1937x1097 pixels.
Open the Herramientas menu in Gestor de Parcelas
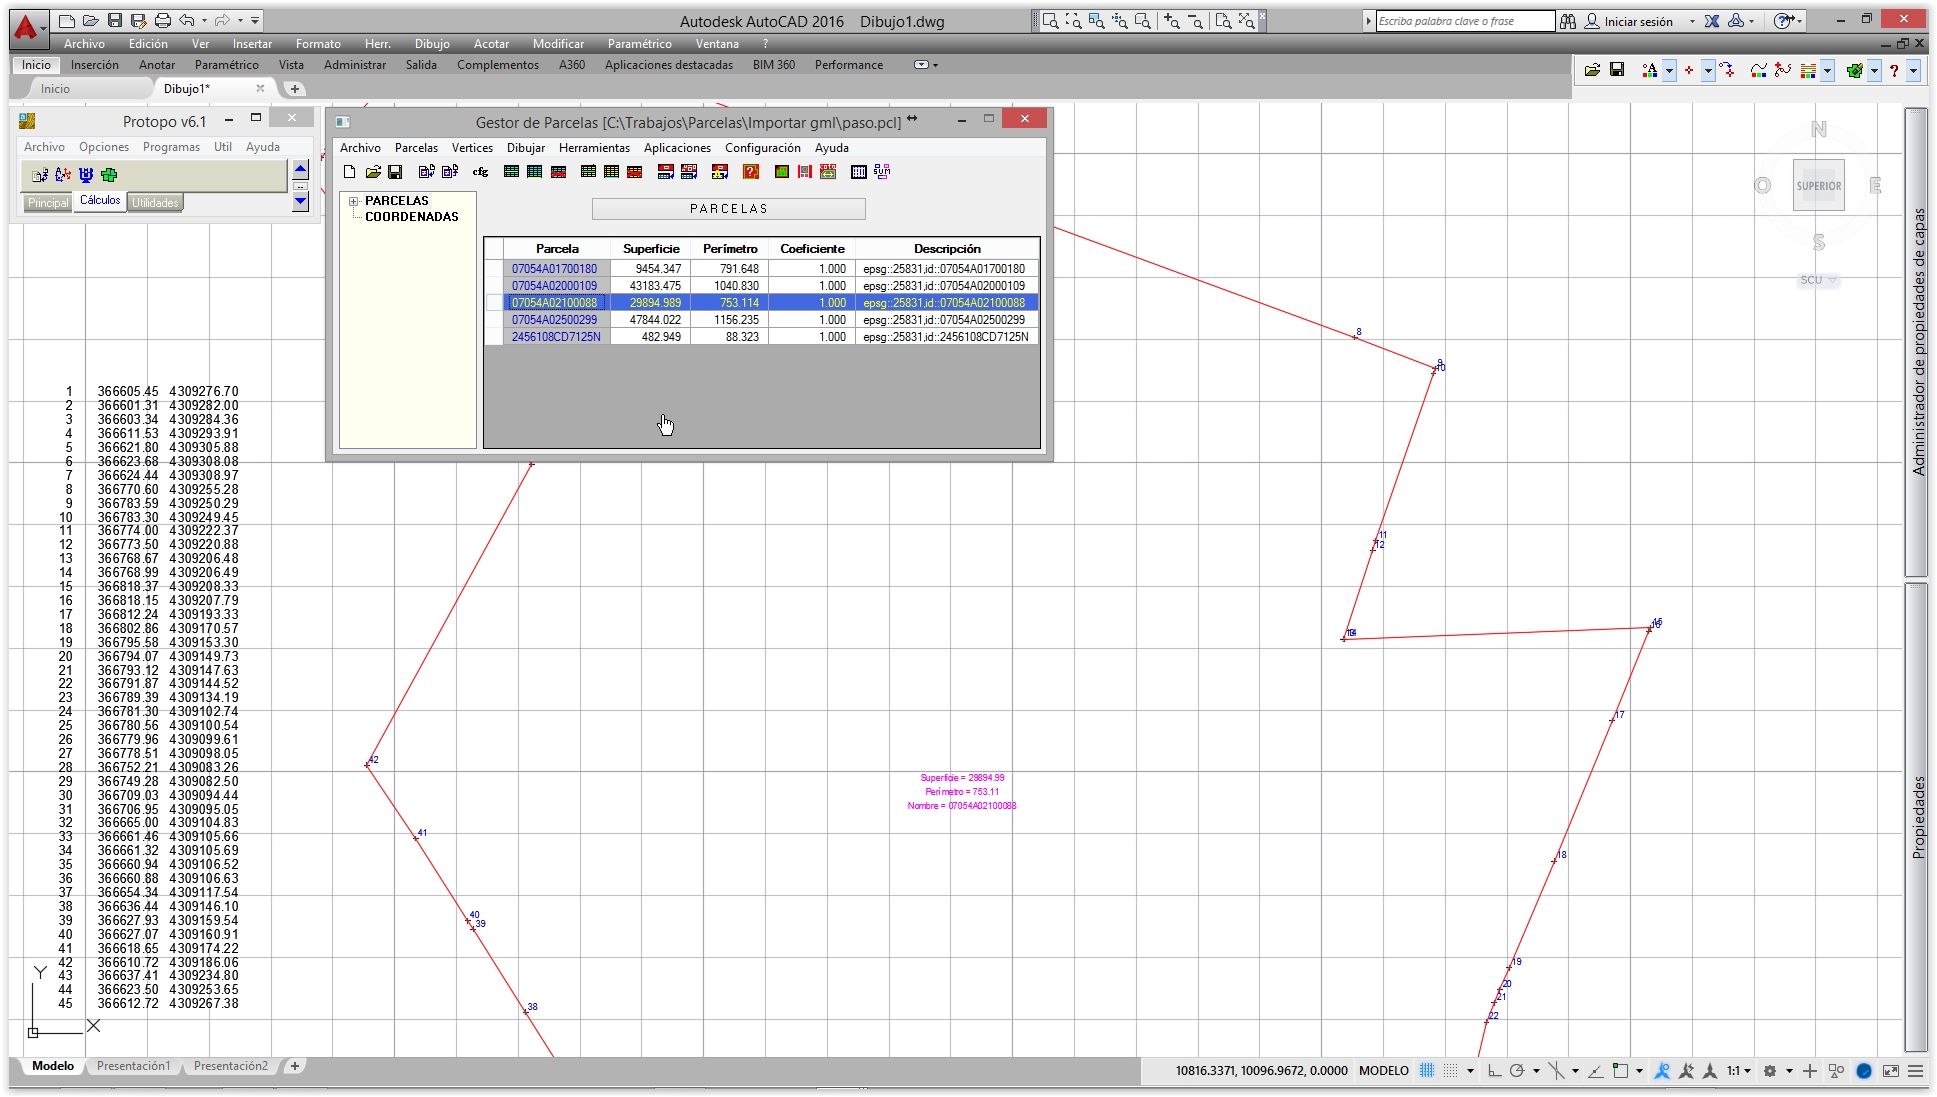(x=594, y=148)
